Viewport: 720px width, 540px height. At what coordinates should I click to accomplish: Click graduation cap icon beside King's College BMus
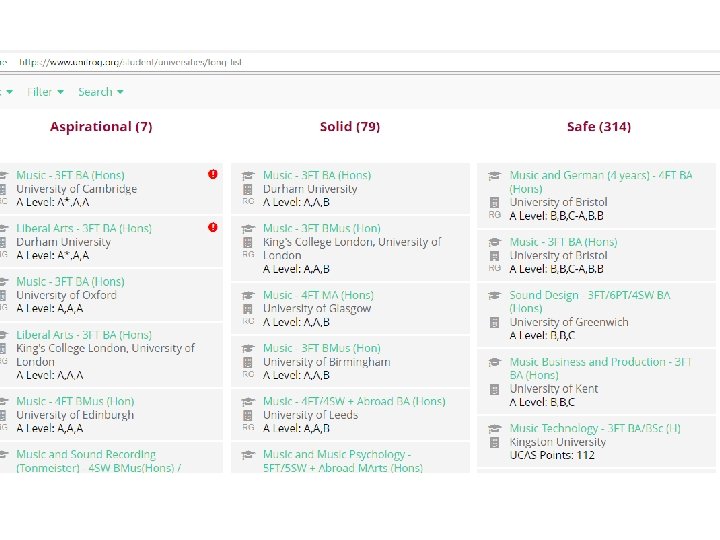click(x=248, y=229)
